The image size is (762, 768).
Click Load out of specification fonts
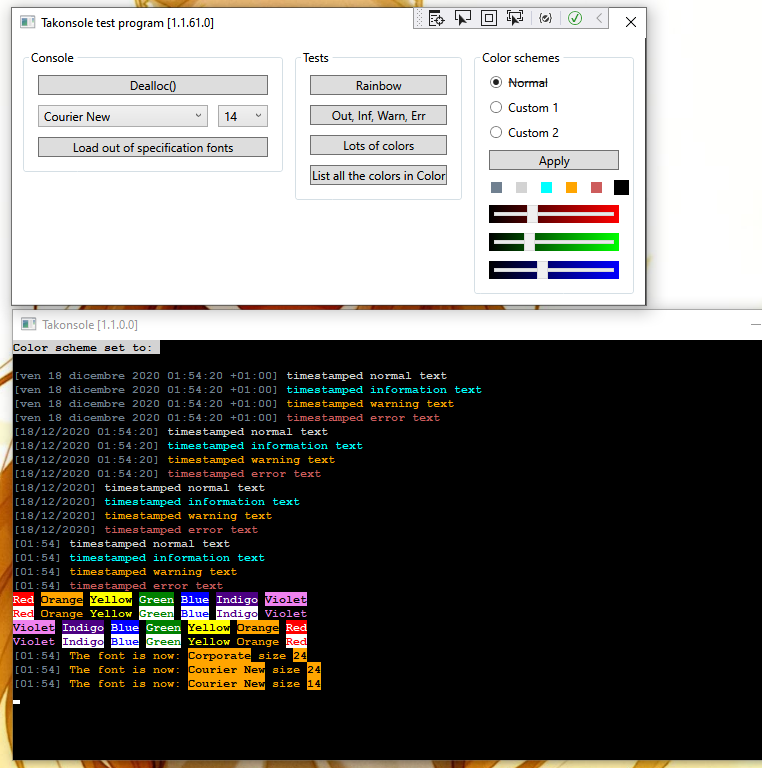click(153, 147)
